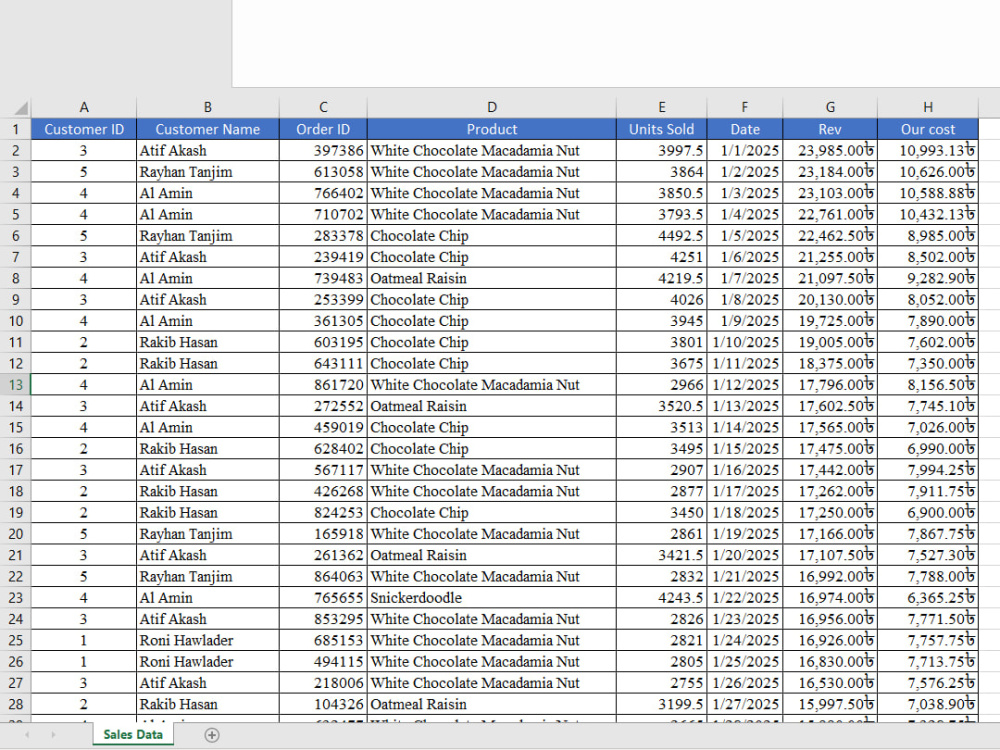Select Oatmeal Raisin in row 14
Screen dimensions: 1000x750
click(x=492, y=406)
